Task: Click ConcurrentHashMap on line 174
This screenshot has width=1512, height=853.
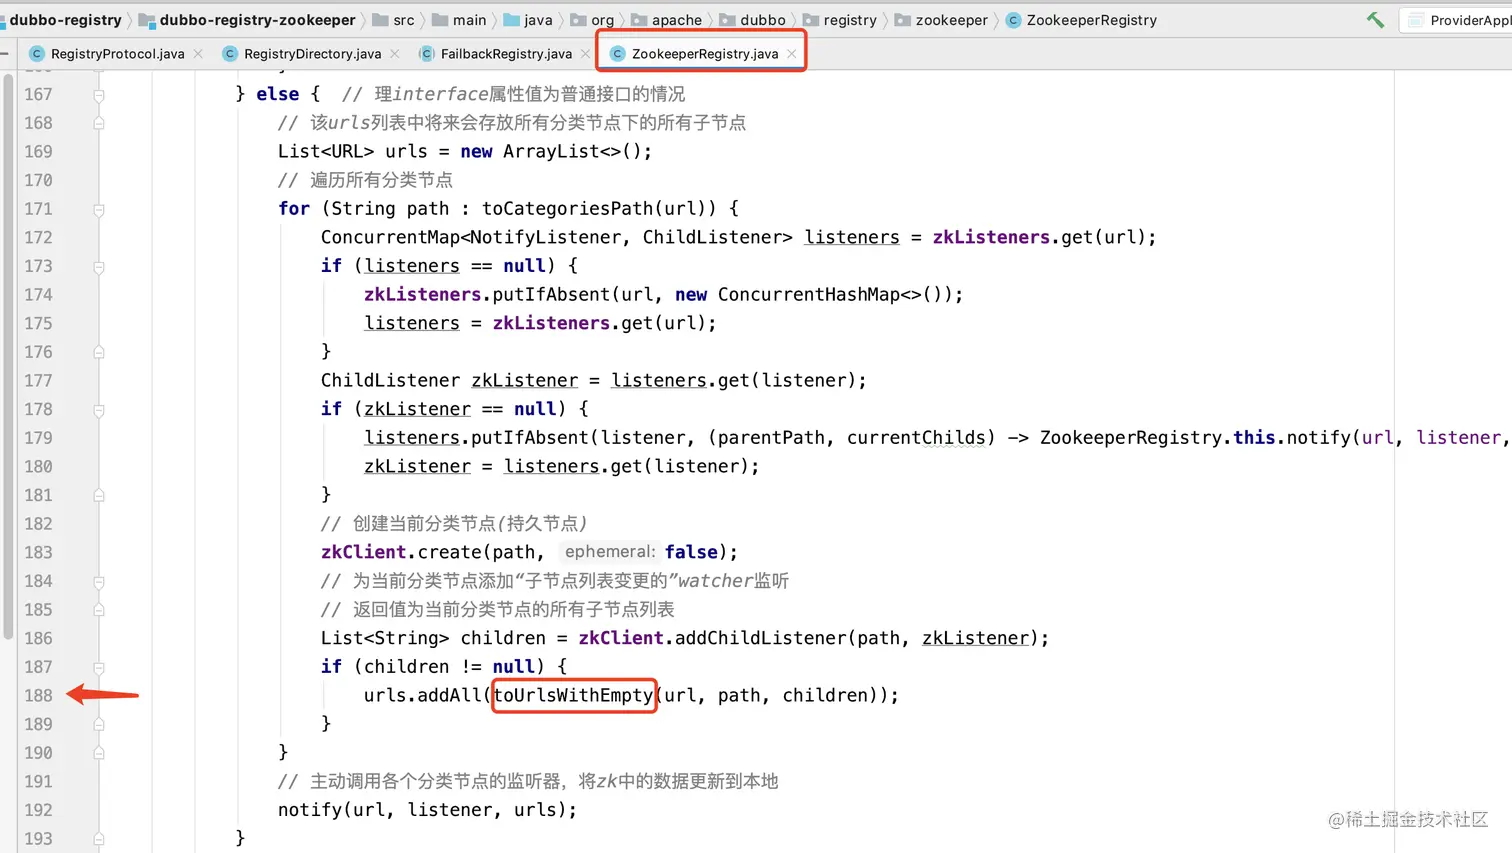Action: [809, 295]
